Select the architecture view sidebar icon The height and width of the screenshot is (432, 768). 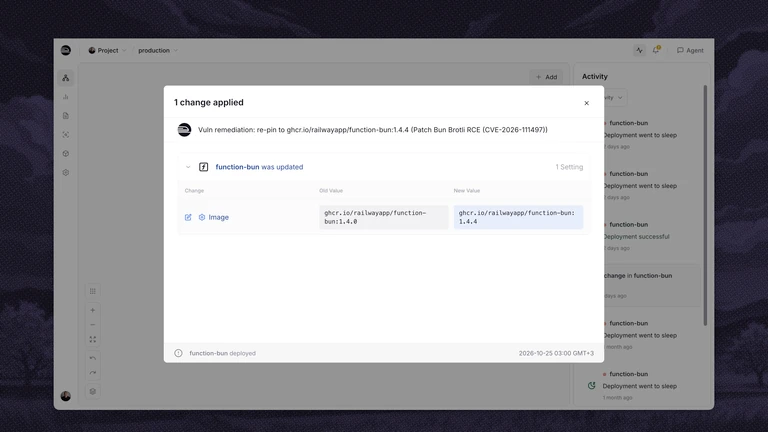(66, 78)
